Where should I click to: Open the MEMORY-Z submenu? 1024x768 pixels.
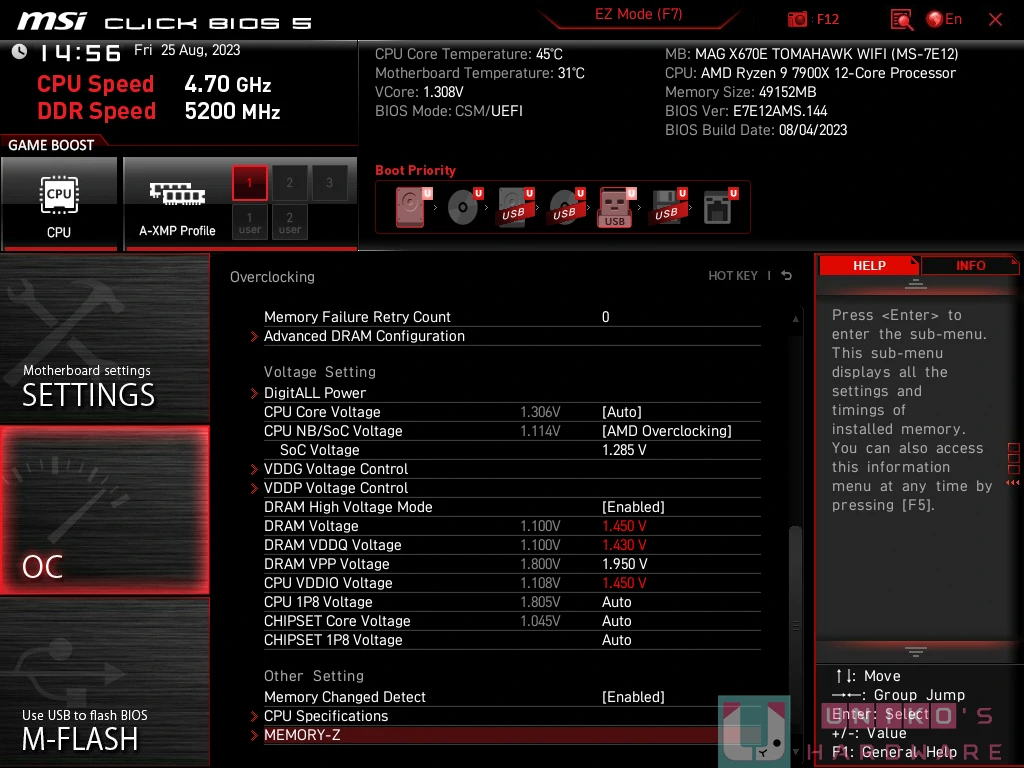point(512,735)
